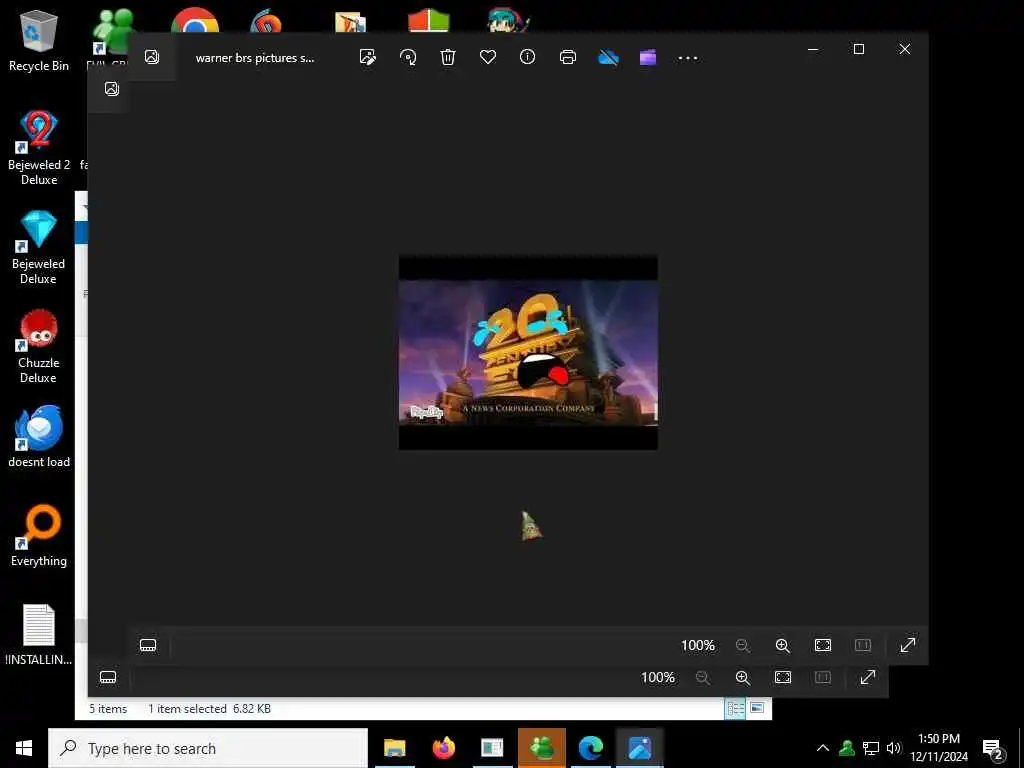The image size is (1024, 768).
Task: Print the image using the printer icon
Action: (x=568, y=57)
